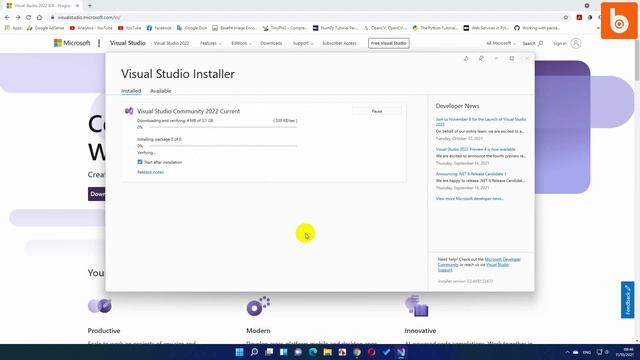Open the Opera browser on the taskbar
This screenshot has height=360, width=640.
point(371,352)
